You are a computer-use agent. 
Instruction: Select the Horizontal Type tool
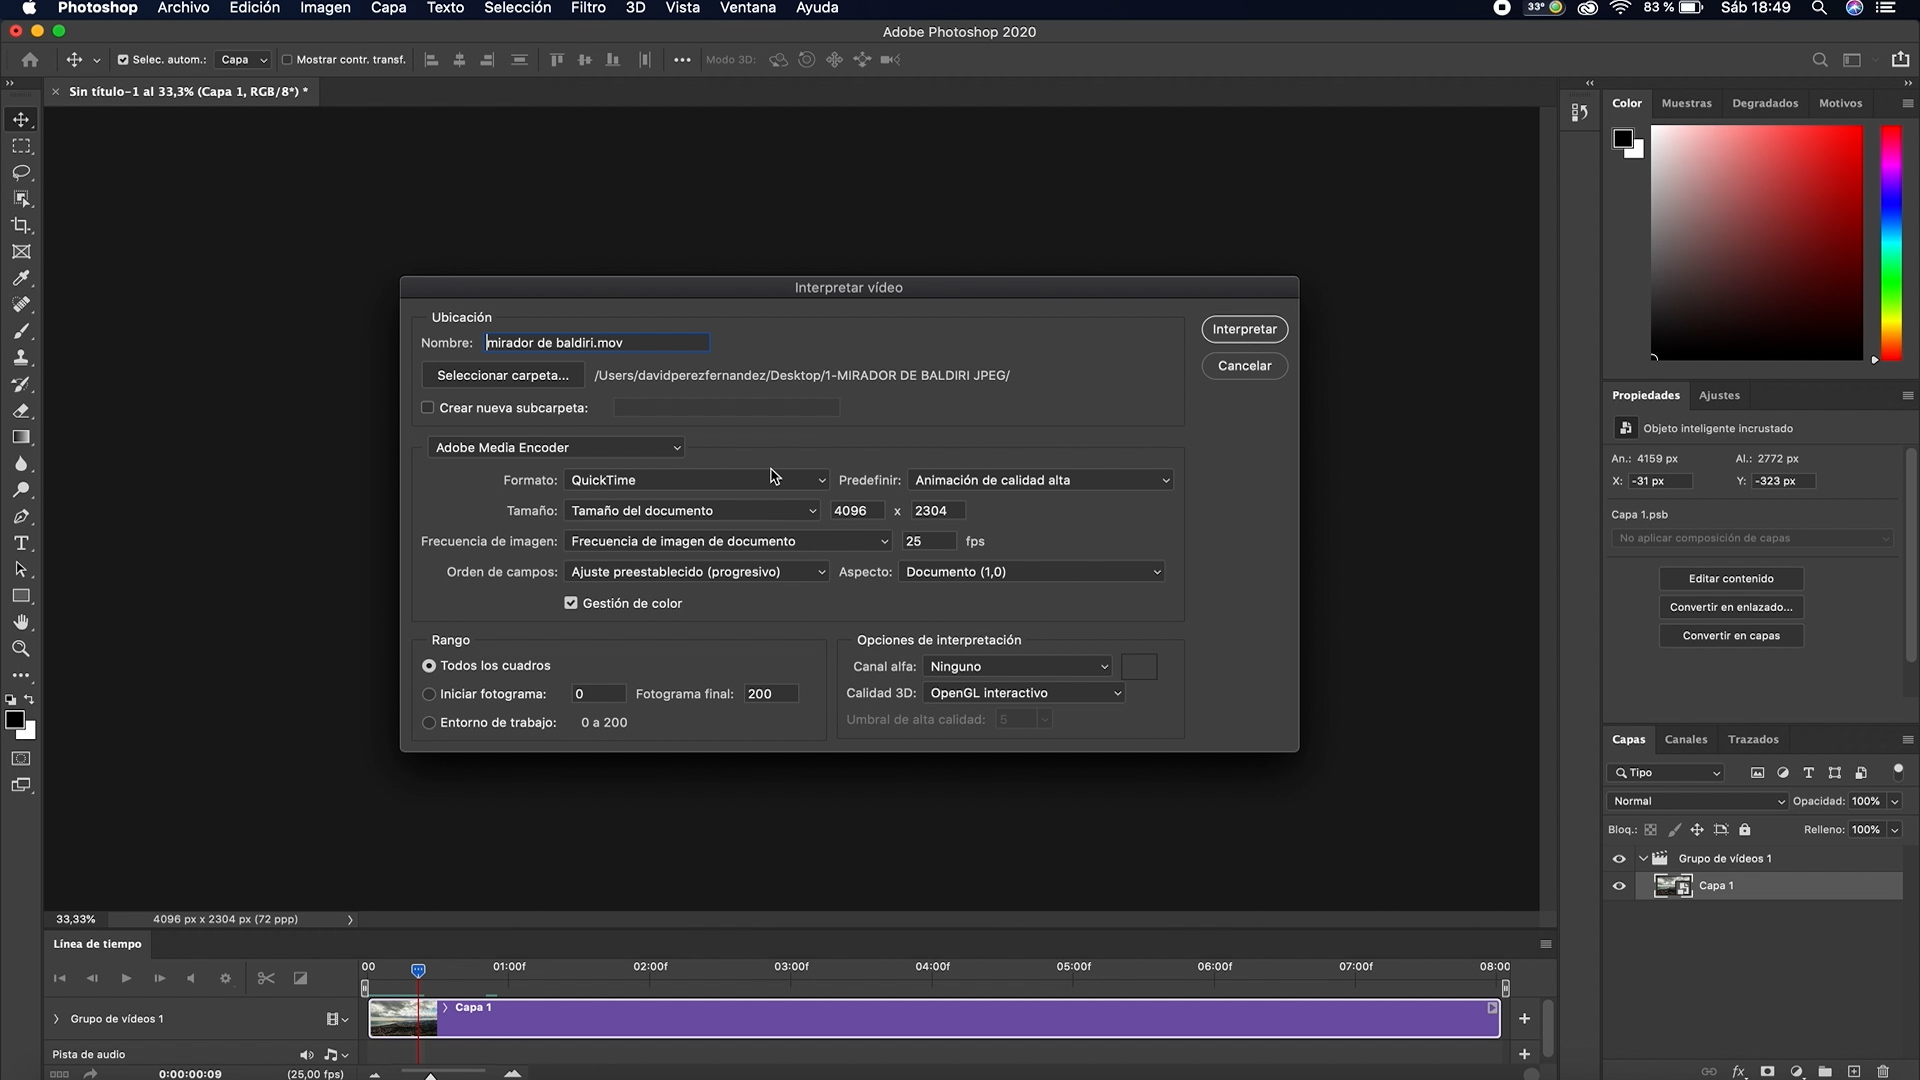20,542
